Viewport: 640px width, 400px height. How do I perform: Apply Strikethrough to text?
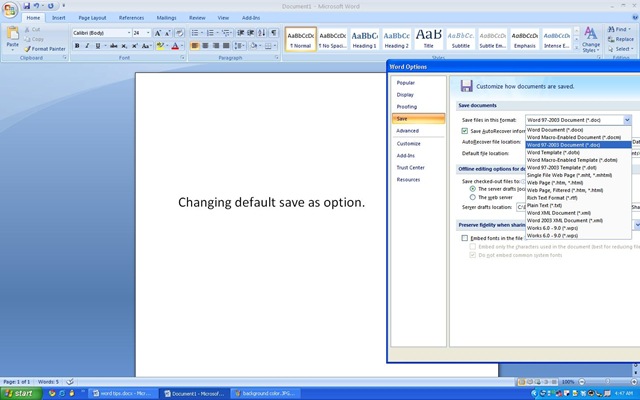(x=113, y=46)
